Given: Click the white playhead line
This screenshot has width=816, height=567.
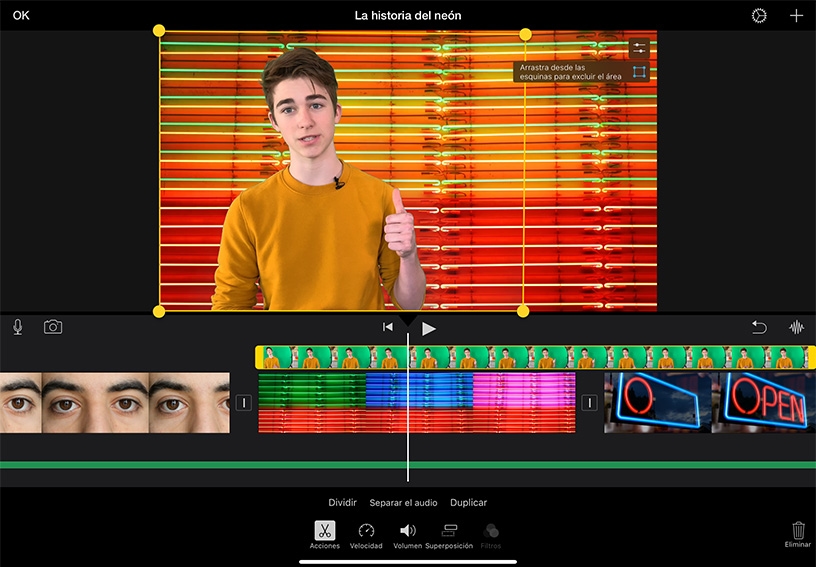Looking at the screenshot, I should (407, 406).
